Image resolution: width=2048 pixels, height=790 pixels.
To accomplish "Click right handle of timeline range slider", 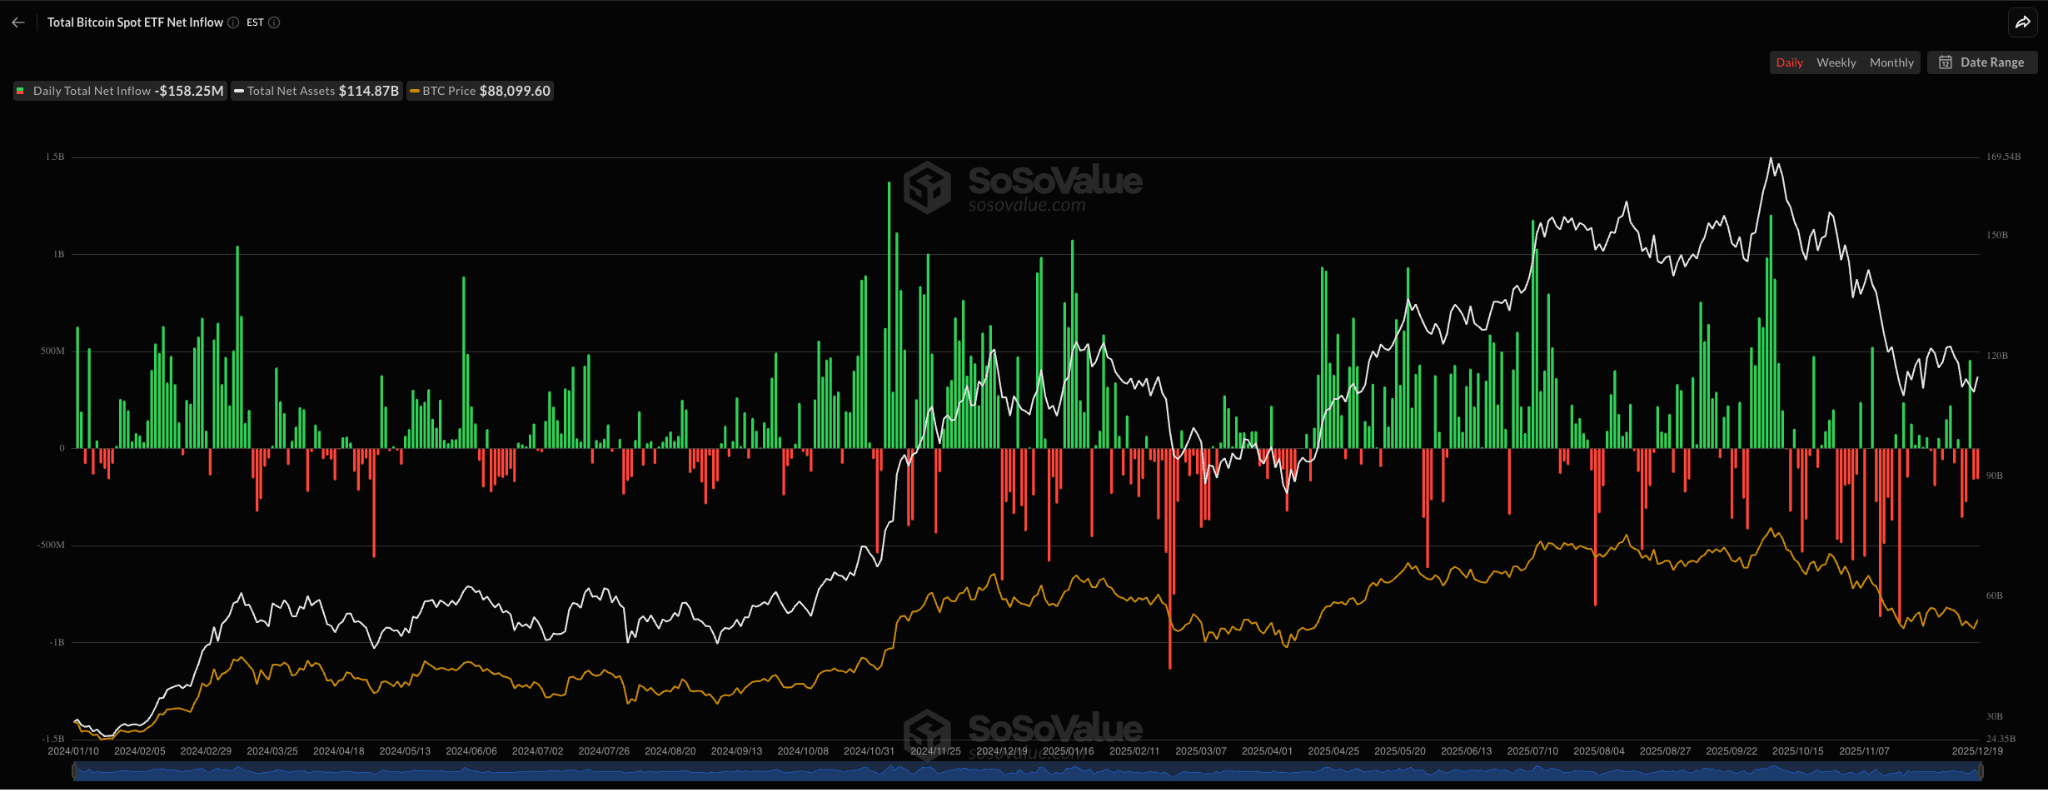I will (x=1980, y=771).
